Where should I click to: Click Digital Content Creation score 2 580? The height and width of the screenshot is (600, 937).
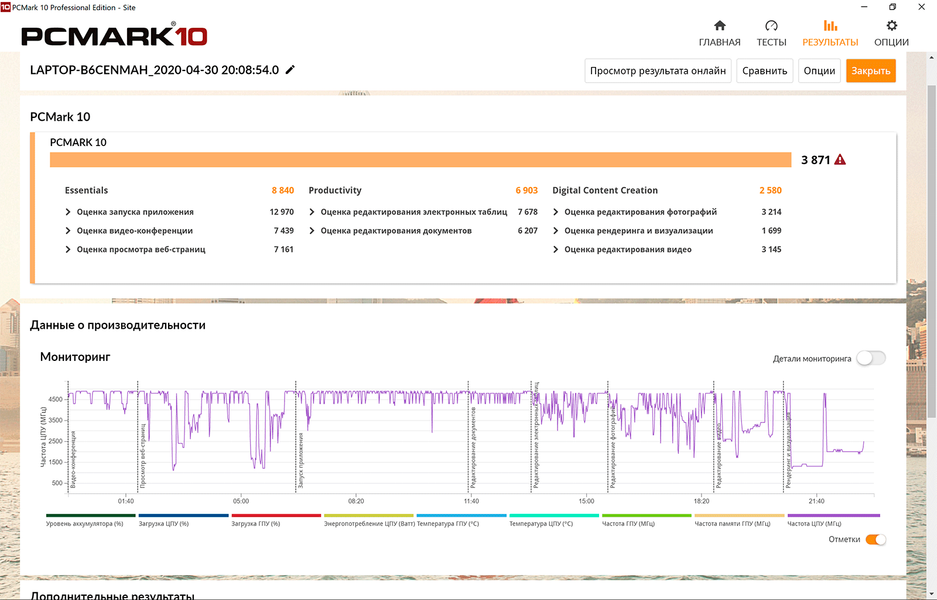770,190
